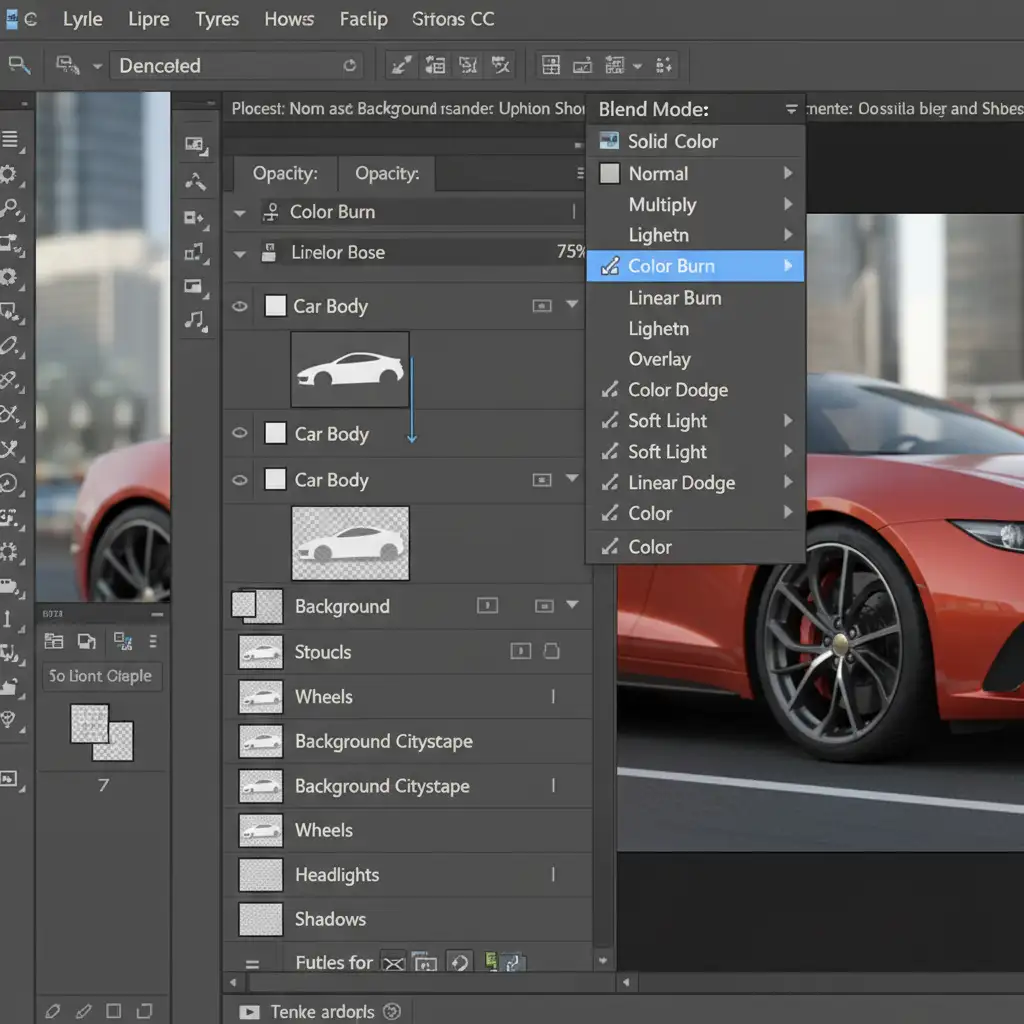The height and width of the screenshot is (1024, 1024).
Task: Click the lock icon beside Linelor Bose
Action: point(268,252)
